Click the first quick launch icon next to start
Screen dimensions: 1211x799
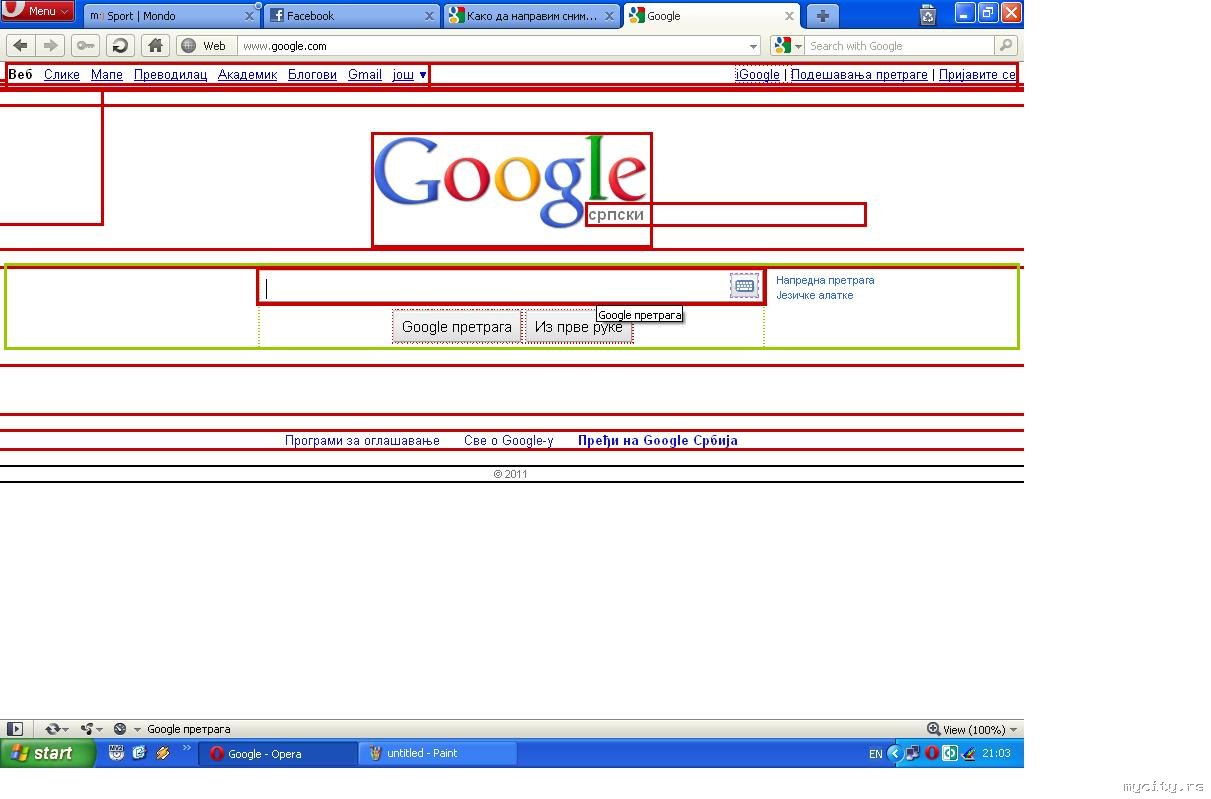click(x=117, y=753)
